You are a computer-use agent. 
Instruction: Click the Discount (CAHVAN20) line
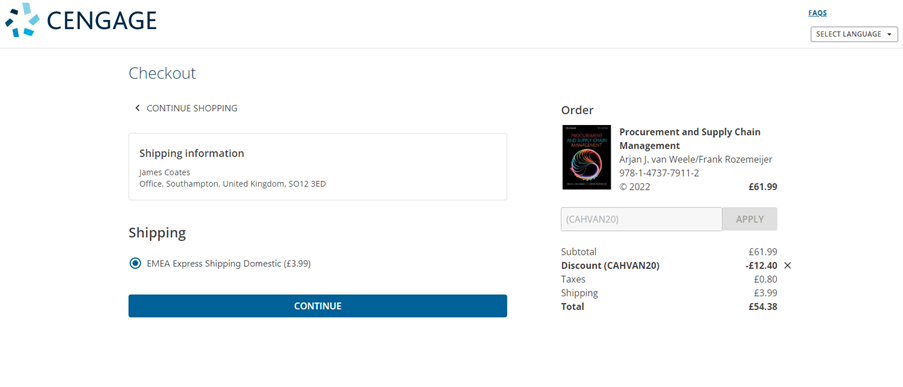coord(669,265)
